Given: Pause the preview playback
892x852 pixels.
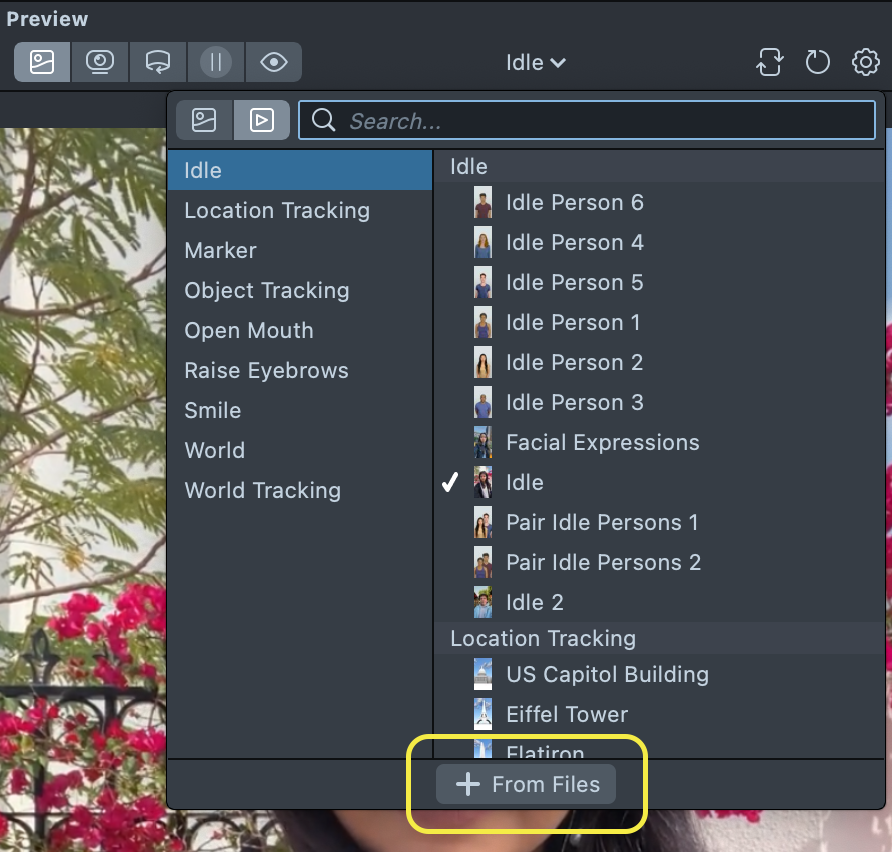Looking at the screenshot, I should point(215,62).
